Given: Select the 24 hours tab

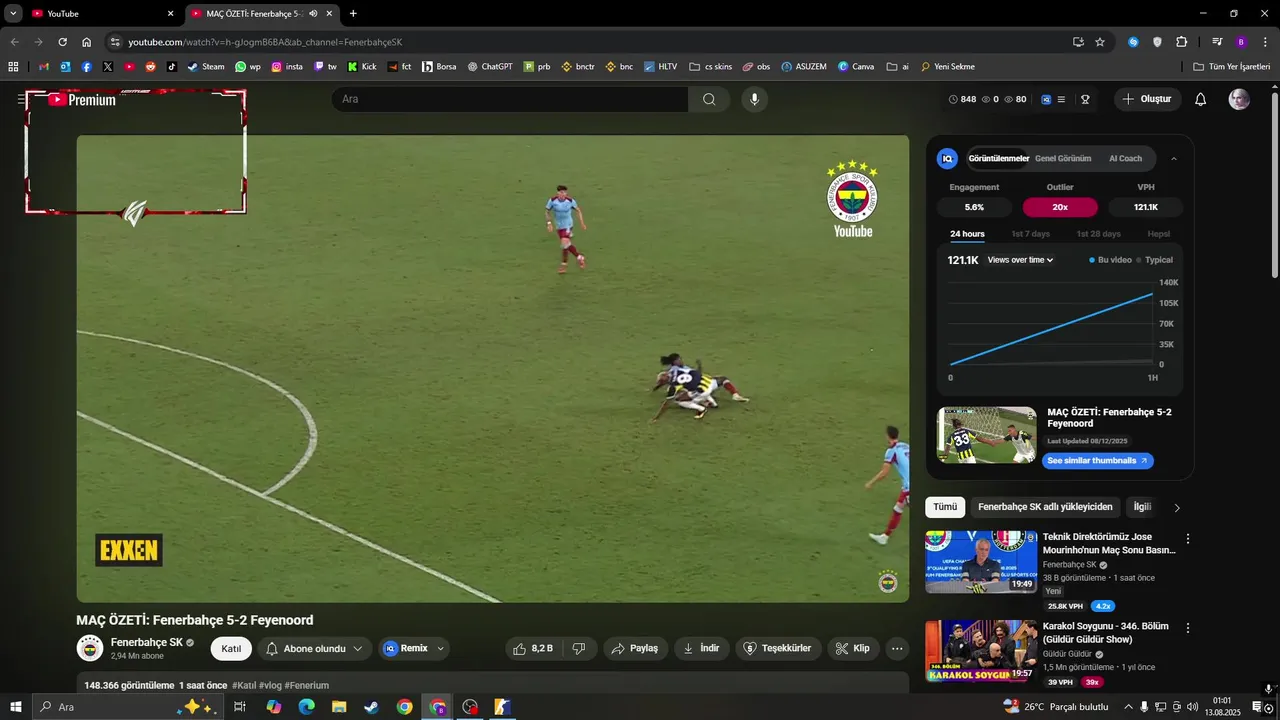Looking at the screenshot, I should click(967, 234).
